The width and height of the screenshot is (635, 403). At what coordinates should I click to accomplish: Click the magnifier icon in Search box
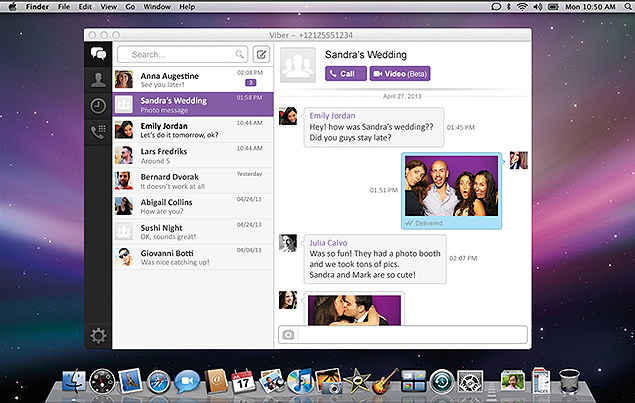click(x=239, y=54)
